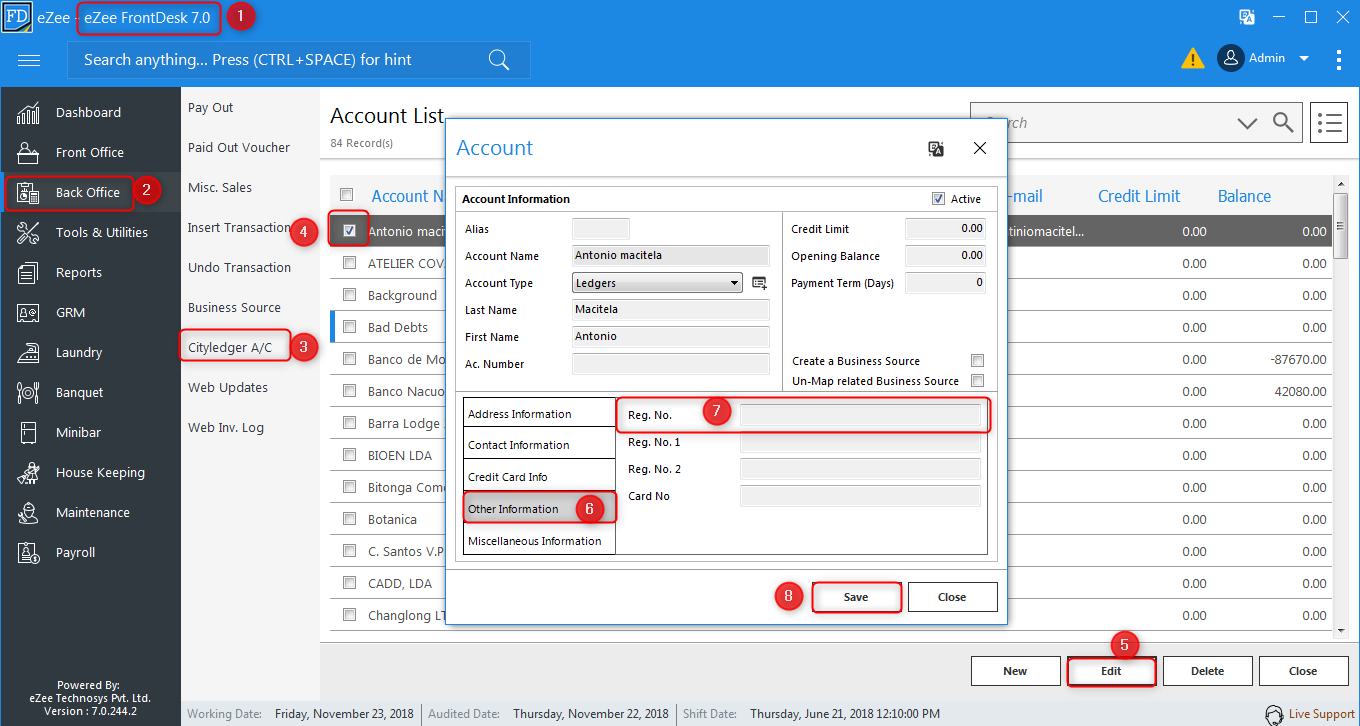Click the New button

(x=1015, y=671)
